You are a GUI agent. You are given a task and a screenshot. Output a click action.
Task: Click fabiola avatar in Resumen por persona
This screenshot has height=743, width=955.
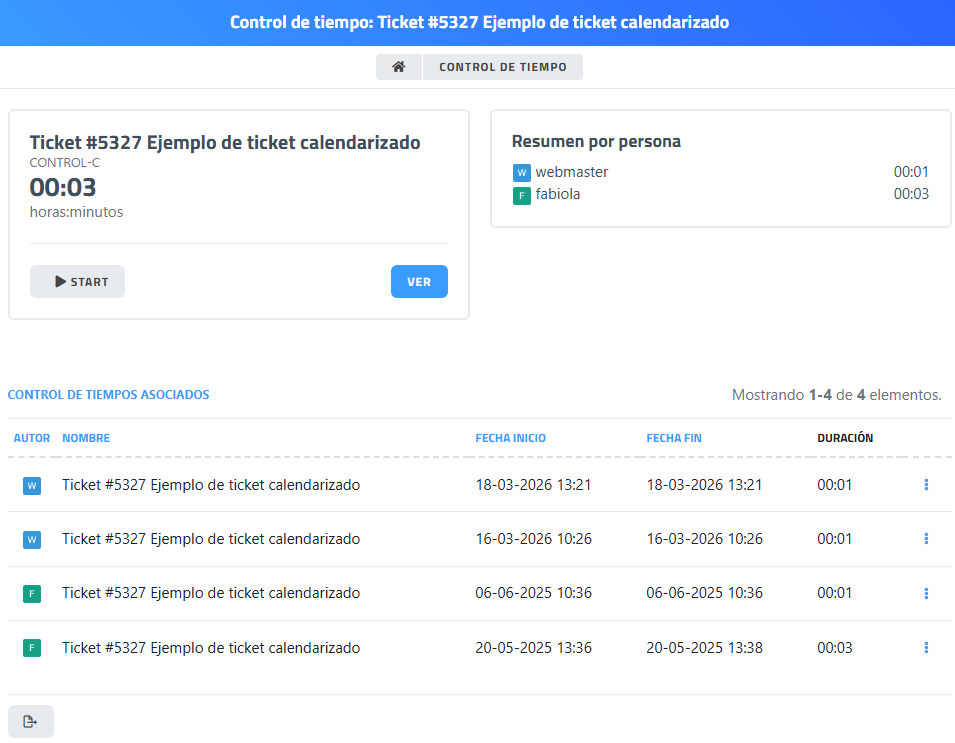pyautogui.click(x=521, y=195)
